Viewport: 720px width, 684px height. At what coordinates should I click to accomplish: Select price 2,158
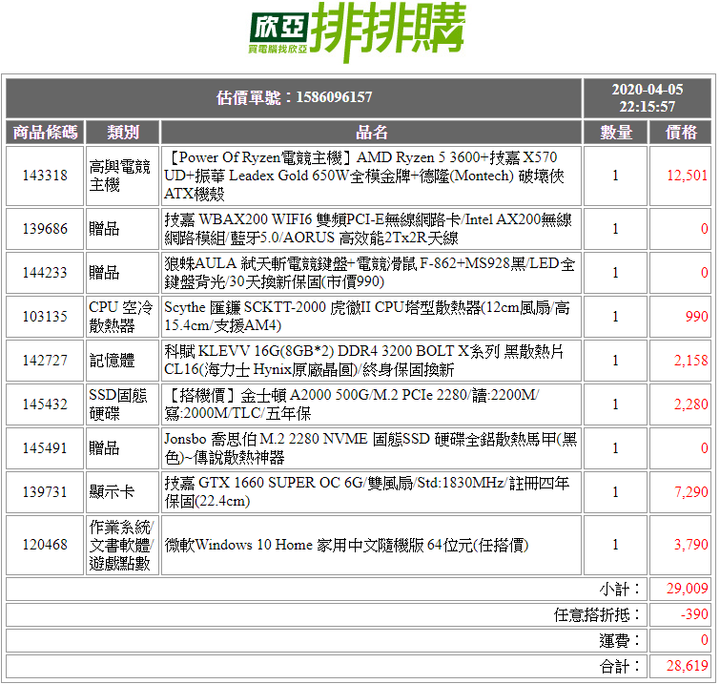(x=691, y=360)
